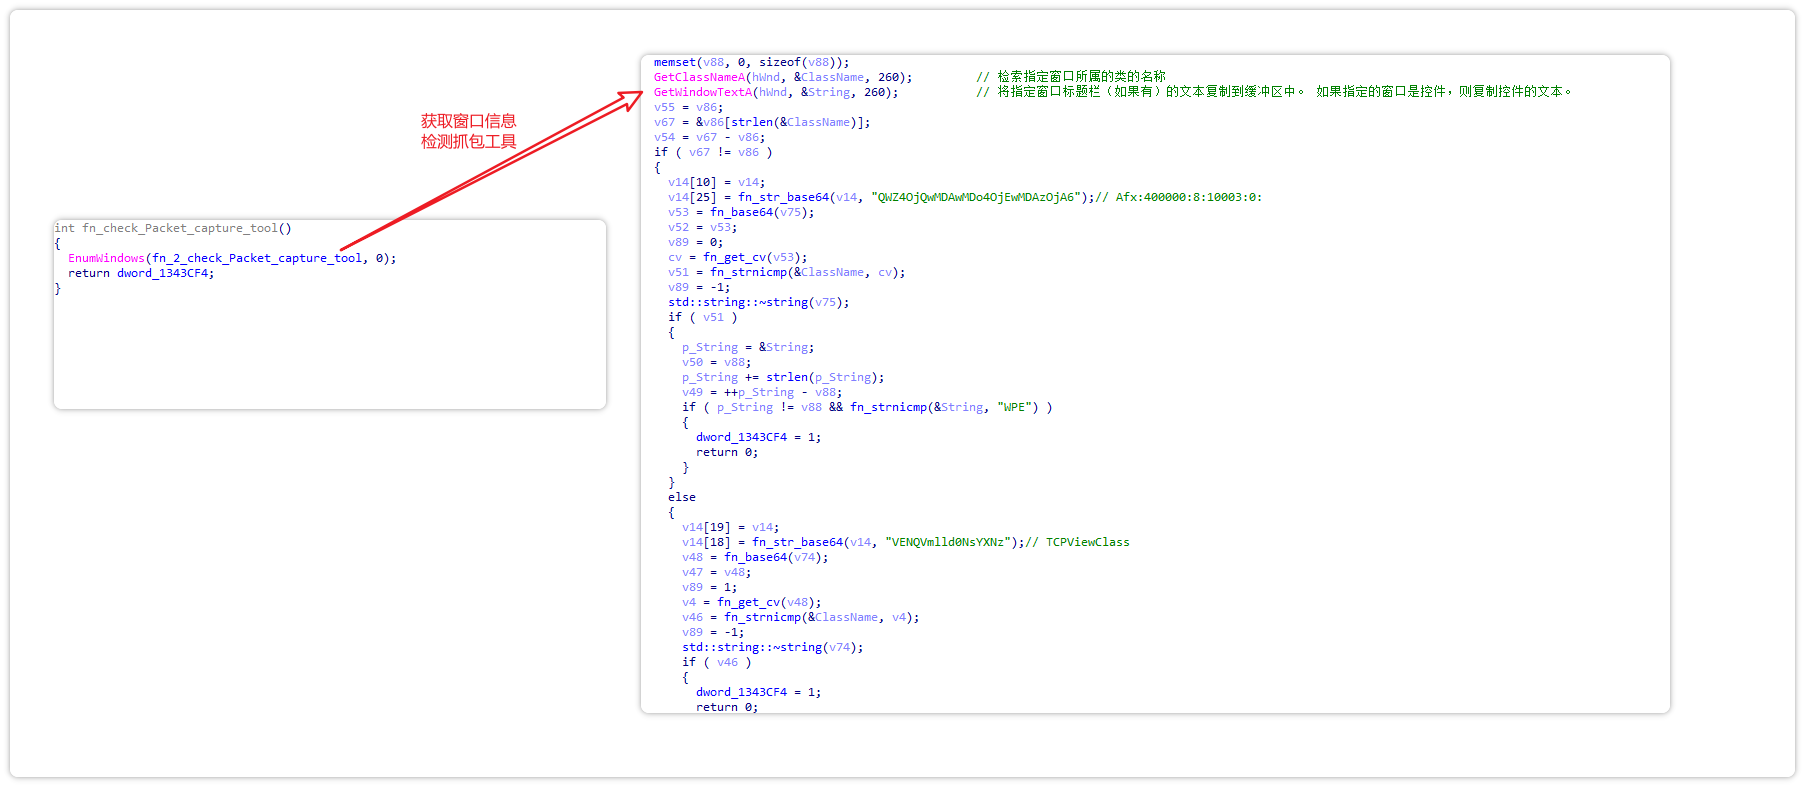Click the Afx:400000:8:10003:0: comment

[x=1188, y=197]
